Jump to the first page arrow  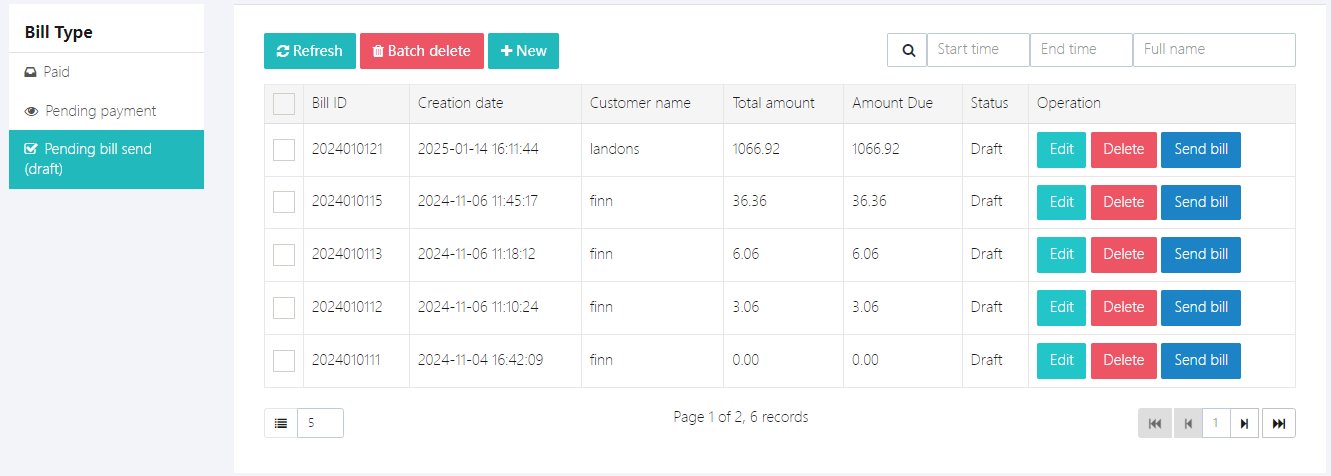point(1155,423)
